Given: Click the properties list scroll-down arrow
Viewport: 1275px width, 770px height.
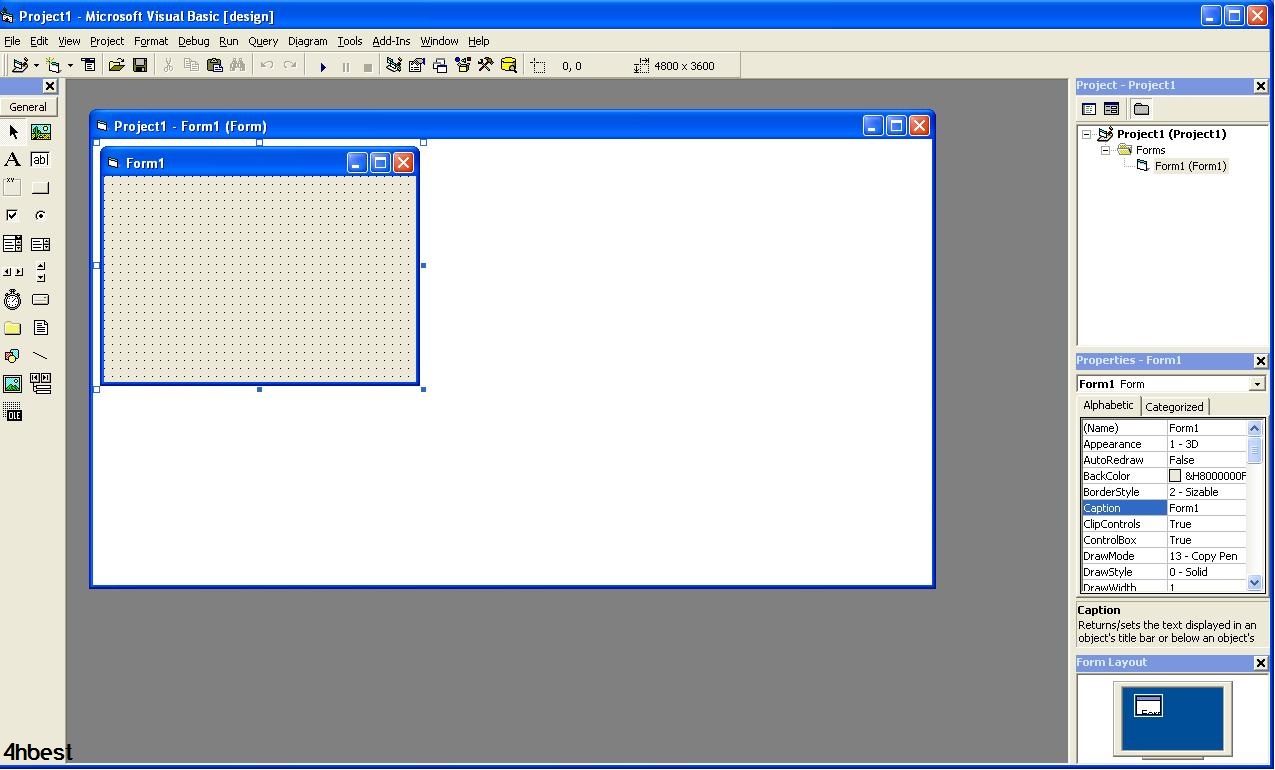Looking at the screenshot, I should click(x=1255, y=582).
